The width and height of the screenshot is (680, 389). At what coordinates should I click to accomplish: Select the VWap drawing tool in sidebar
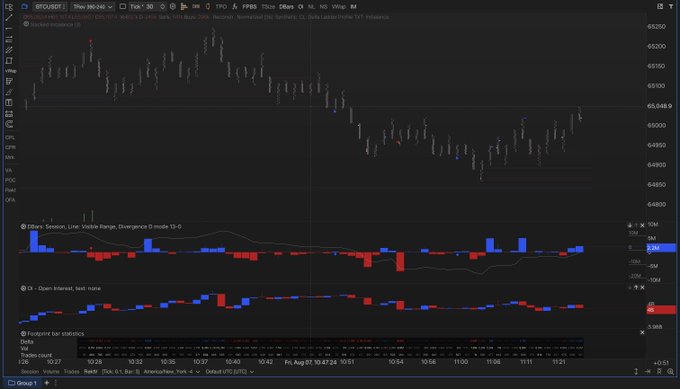tap(10, 71)
